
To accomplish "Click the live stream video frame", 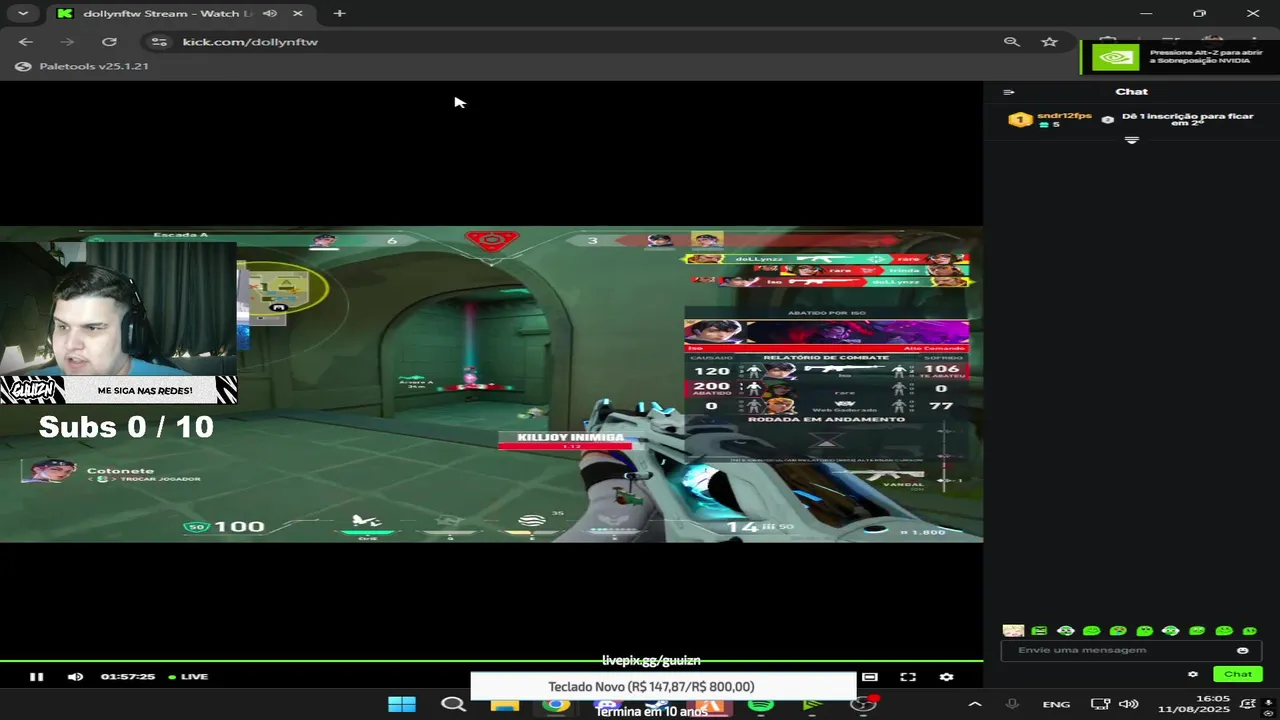I will 491,384.
